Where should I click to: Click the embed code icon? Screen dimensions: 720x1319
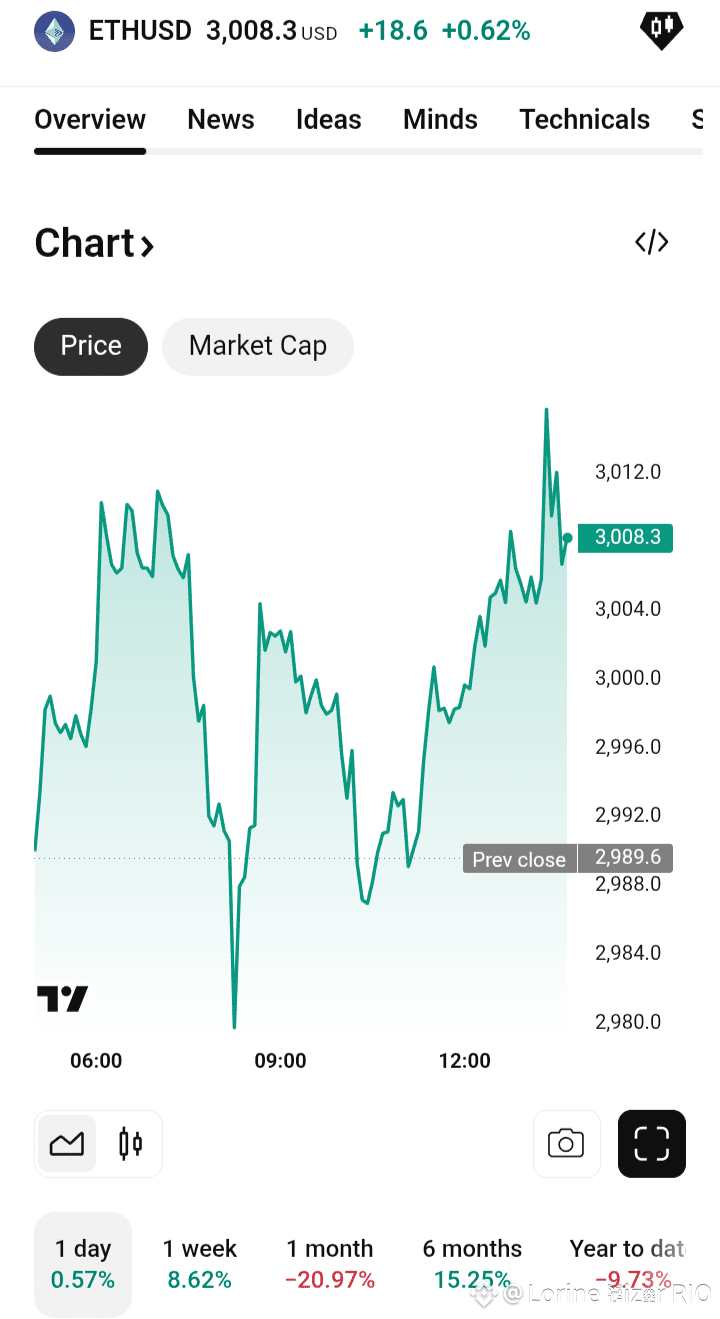652,242
